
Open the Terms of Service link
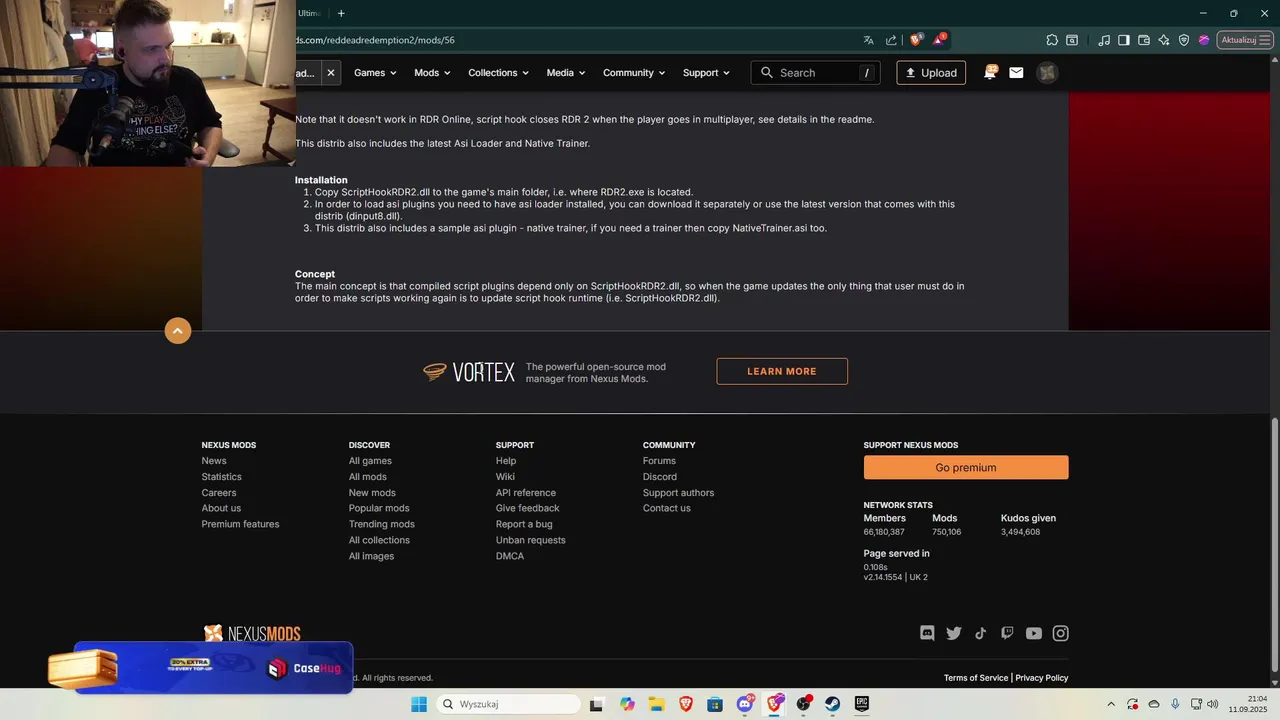[x=976, y=678]
